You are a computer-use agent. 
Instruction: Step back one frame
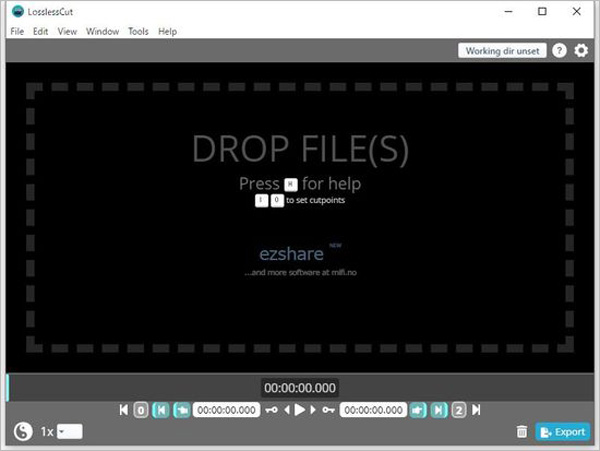(287, 410)
